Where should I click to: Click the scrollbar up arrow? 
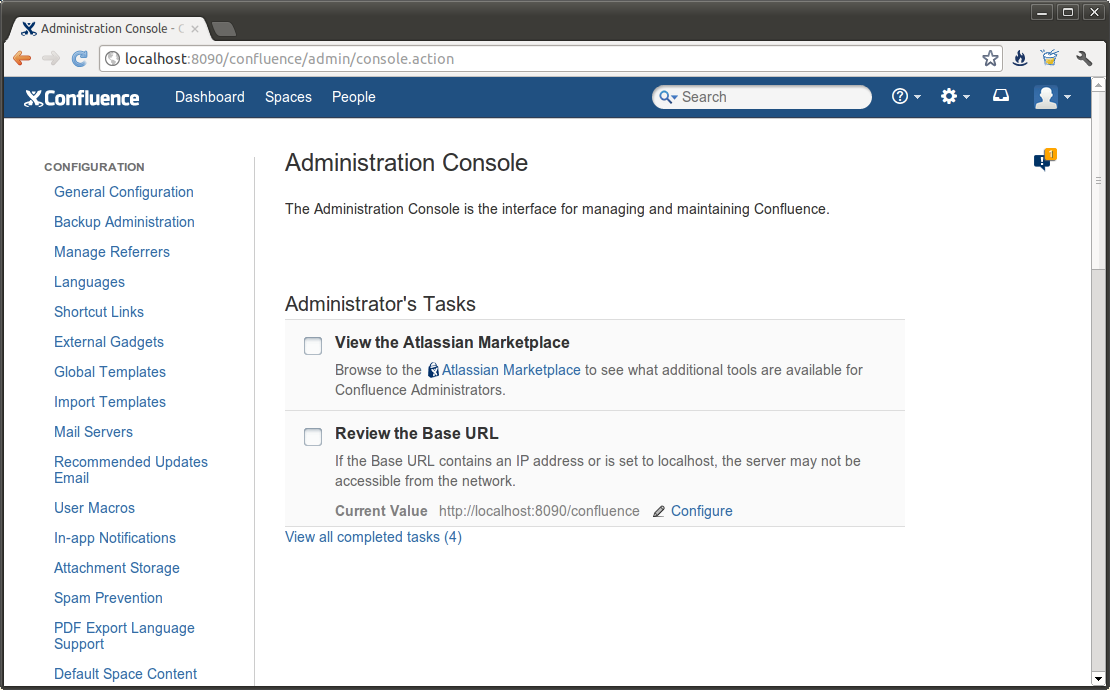[x=1098, y=84]
